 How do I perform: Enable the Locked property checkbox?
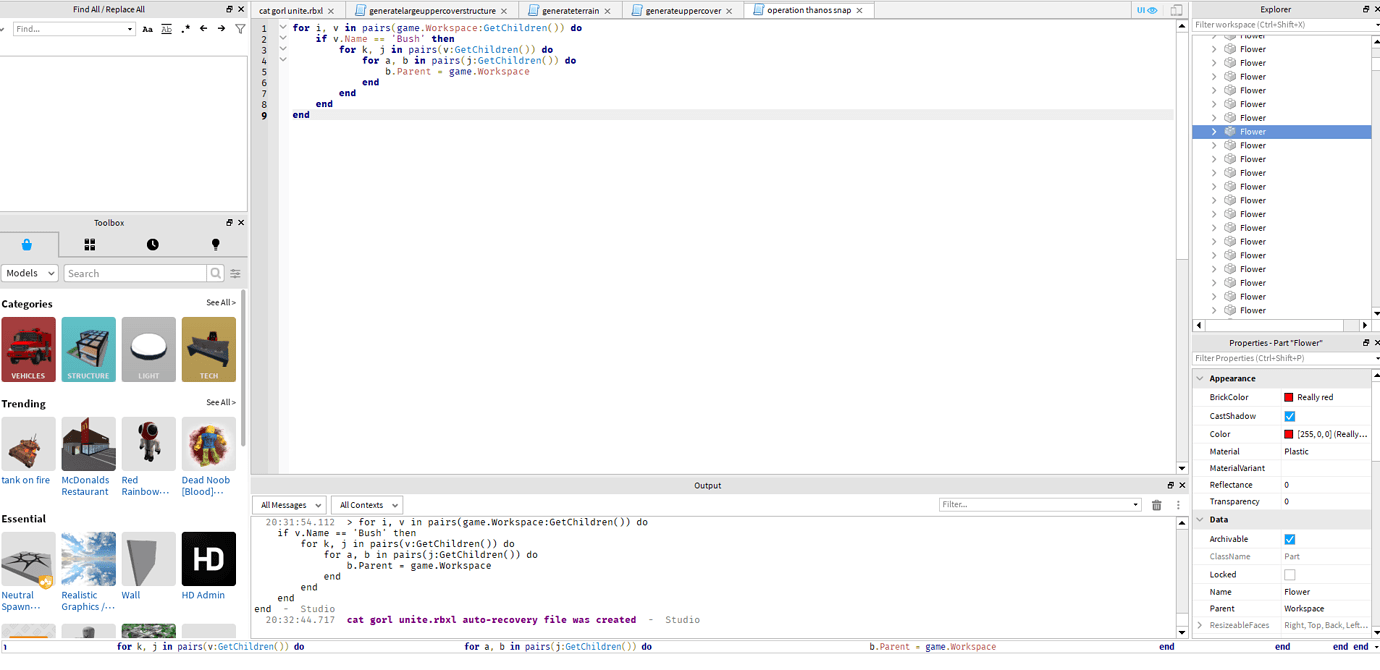[1290, 574]
